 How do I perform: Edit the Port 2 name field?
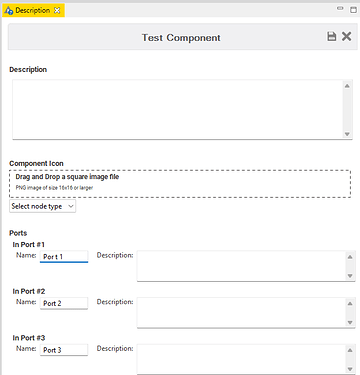click(x=64, y=303)
